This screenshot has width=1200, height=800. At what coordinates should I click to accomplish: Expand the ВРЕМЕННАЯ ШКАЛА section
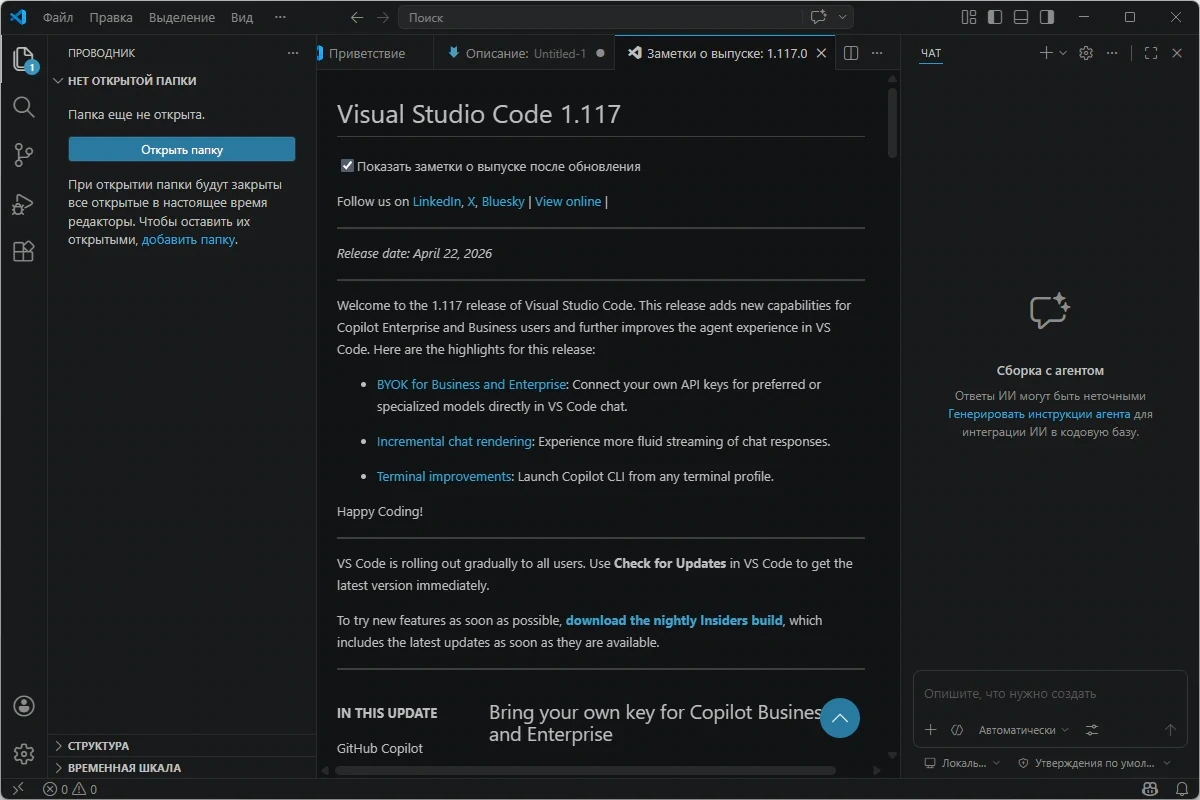[182, 768]
